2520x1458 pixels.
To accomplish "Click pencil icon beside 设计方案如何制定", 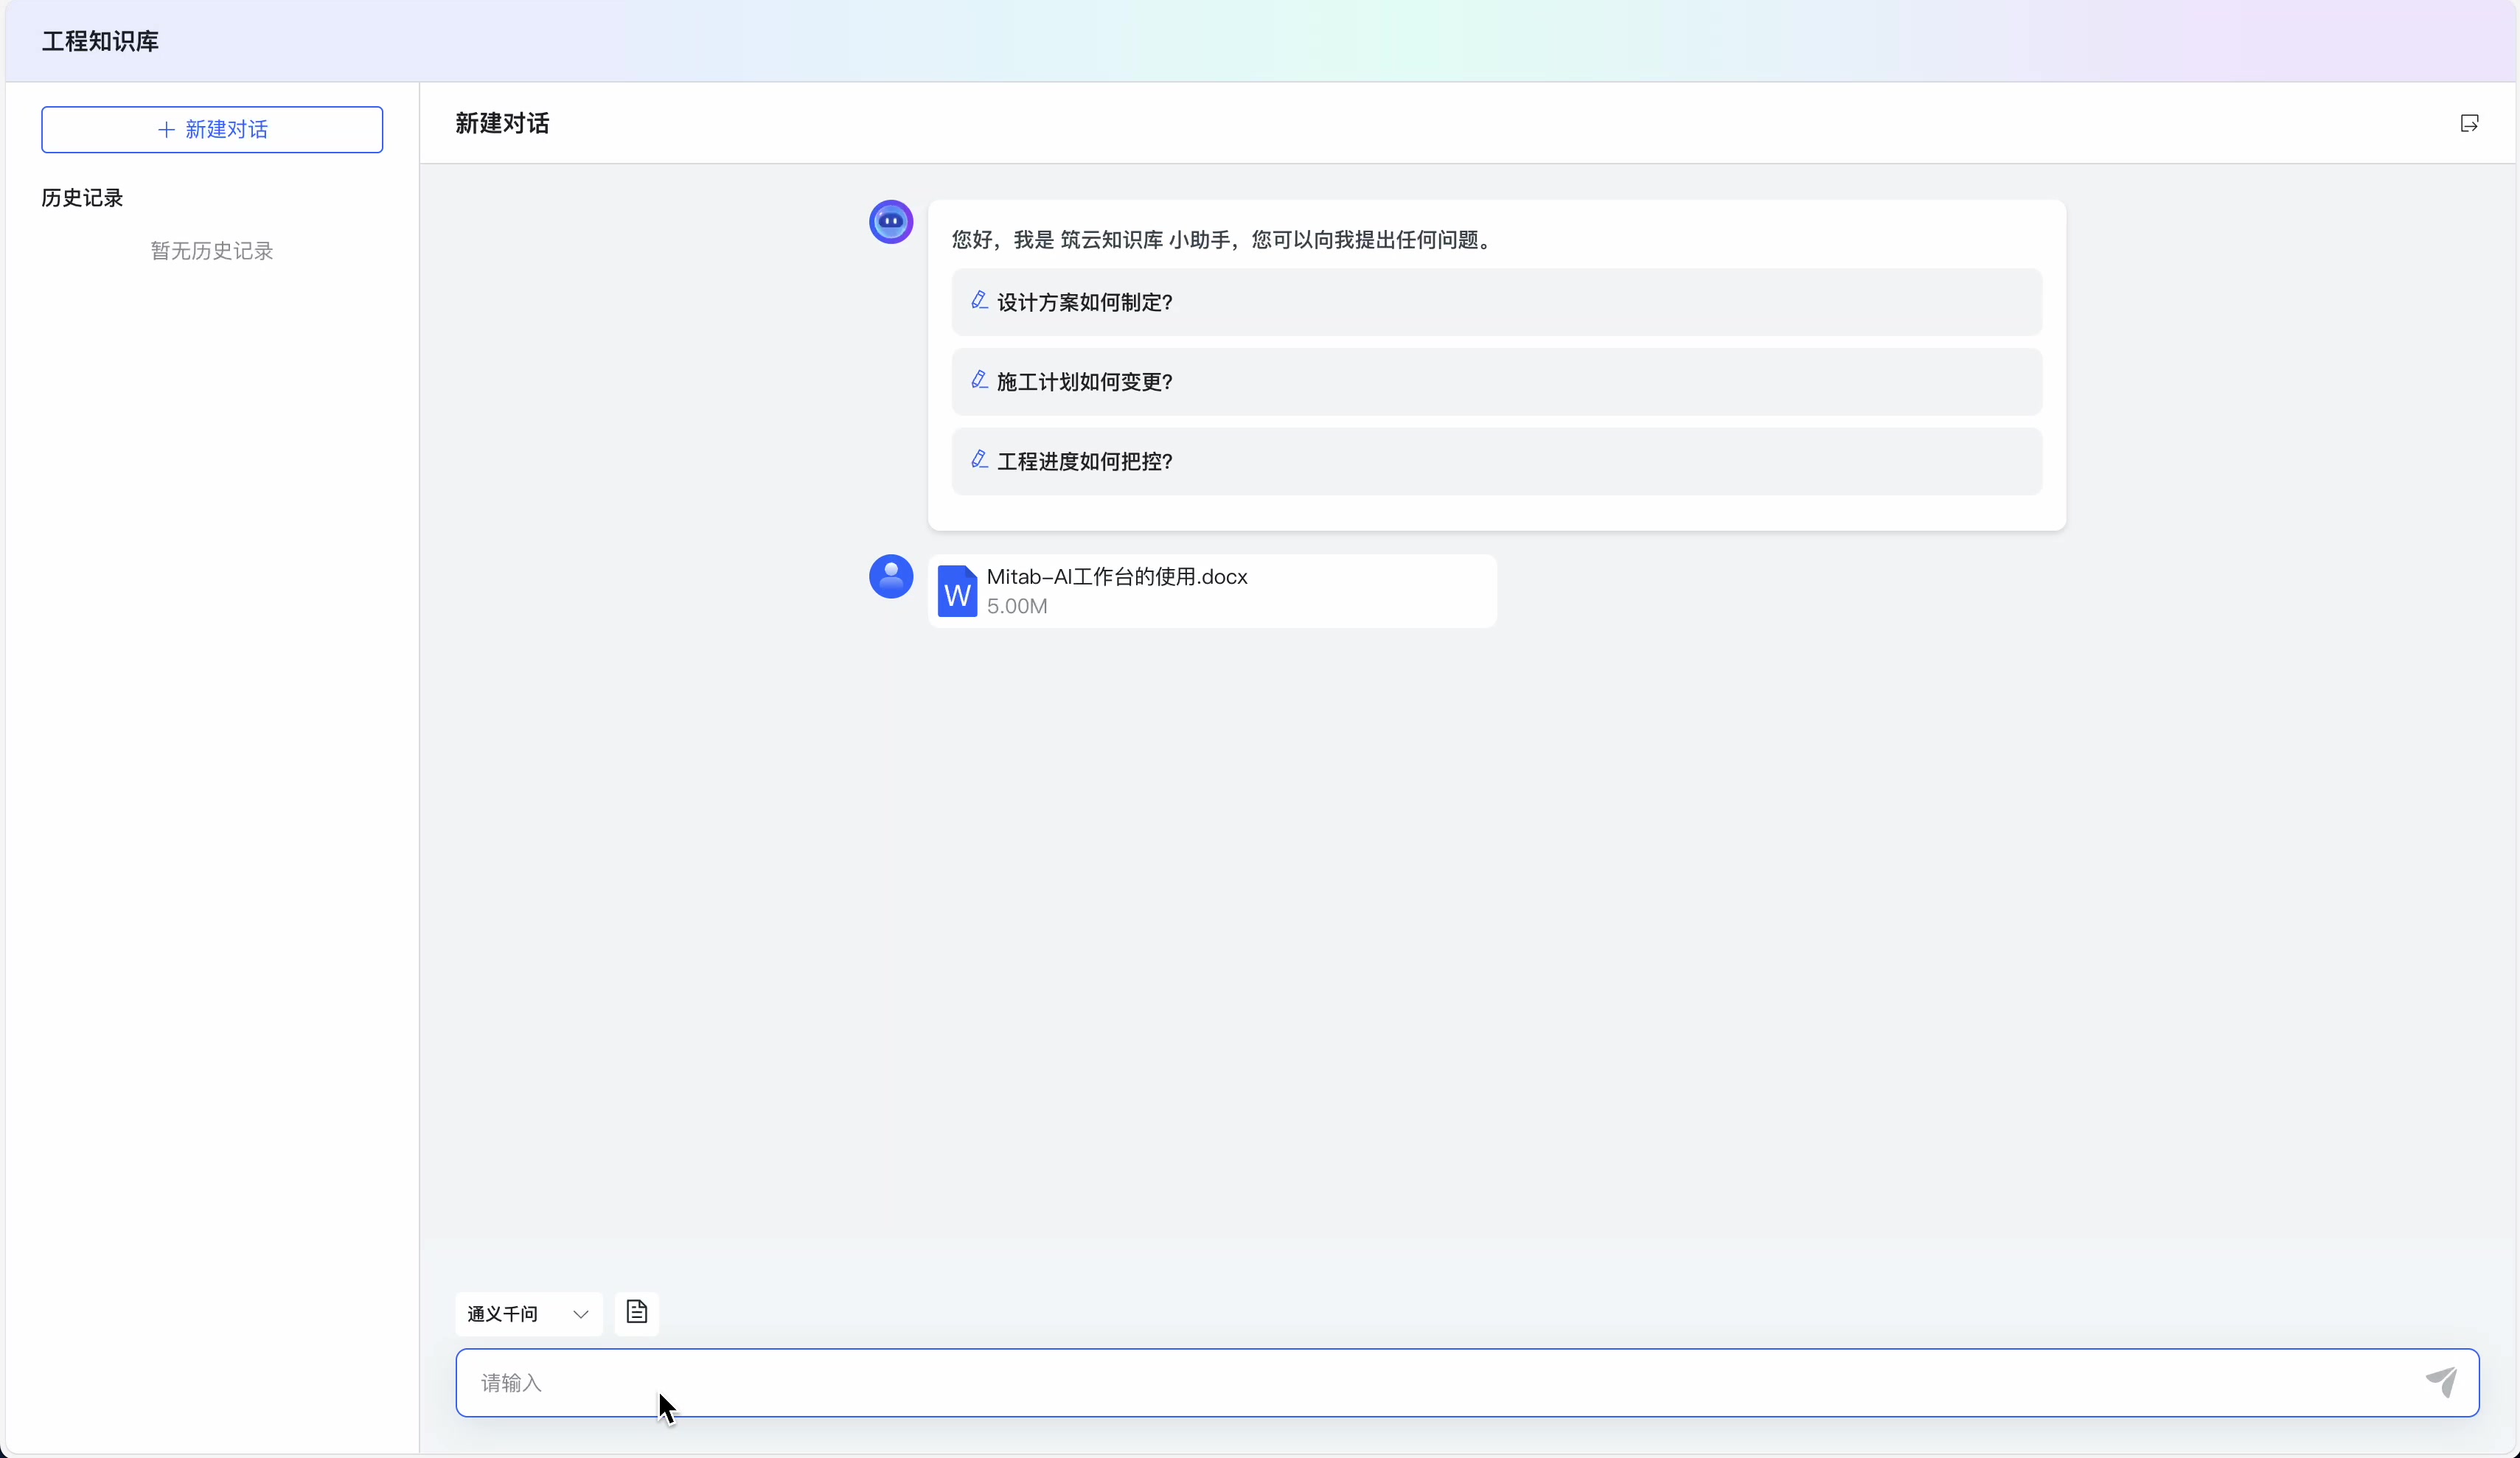I will click(979, 300).
